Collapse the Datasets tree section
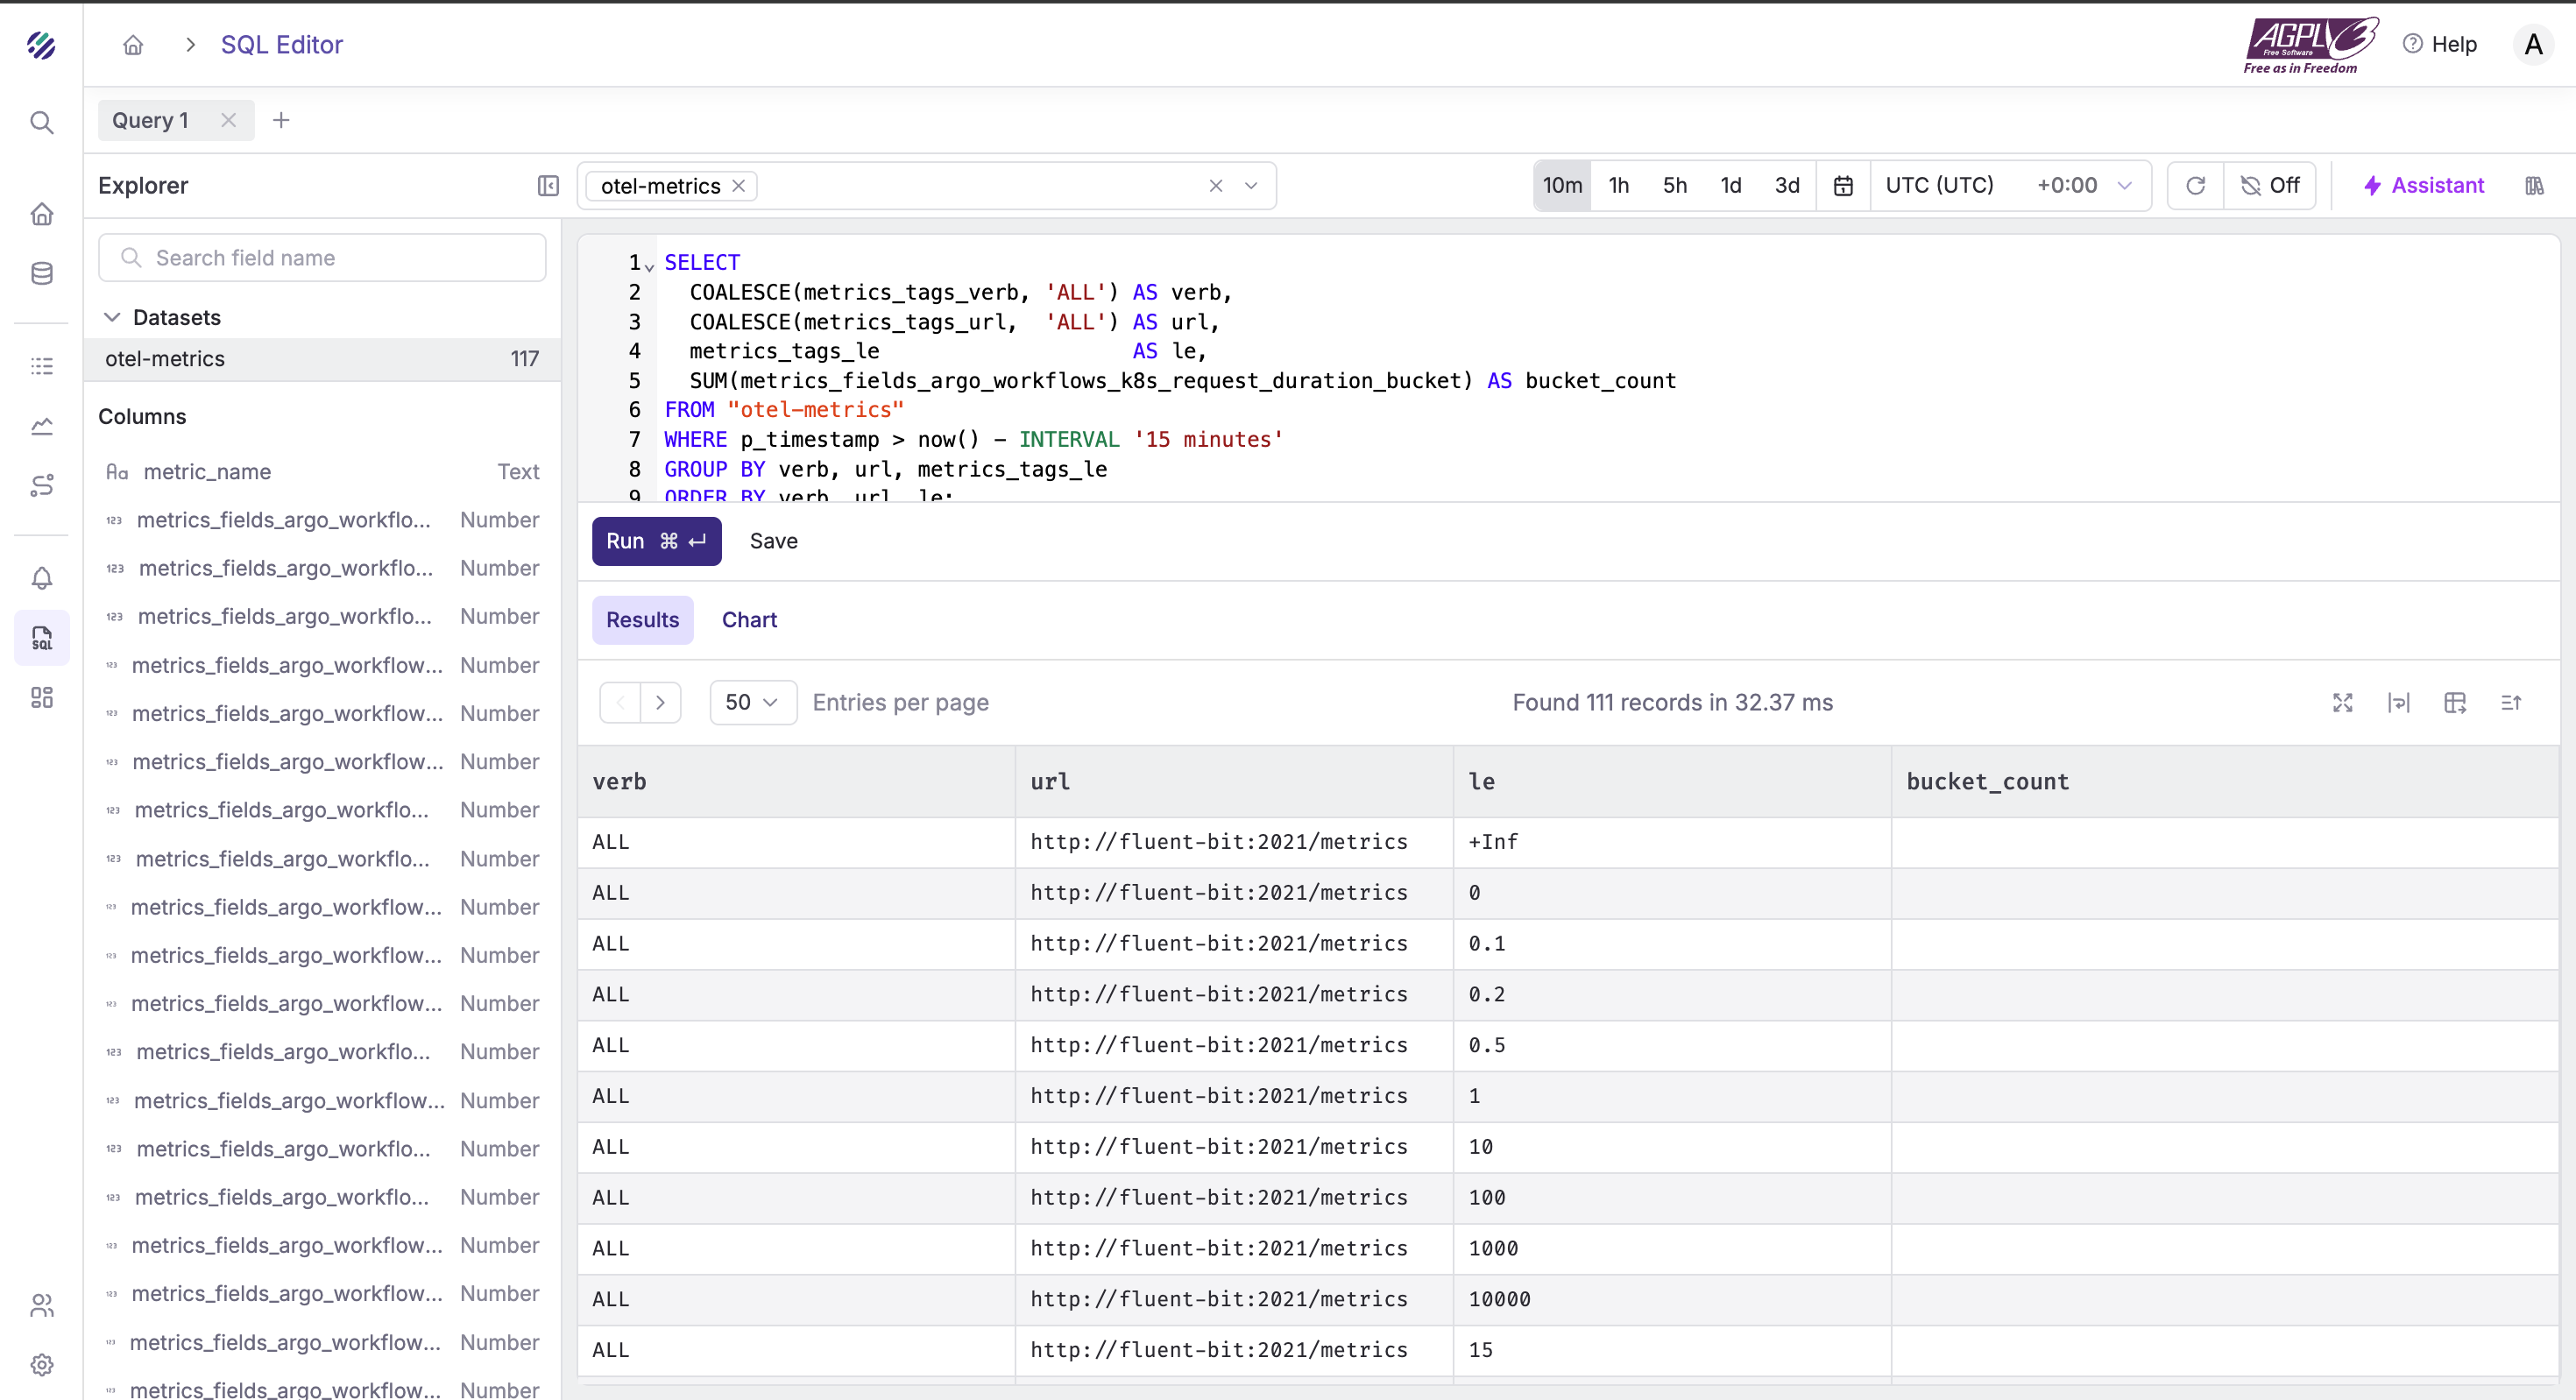 (x=112, y=318)
